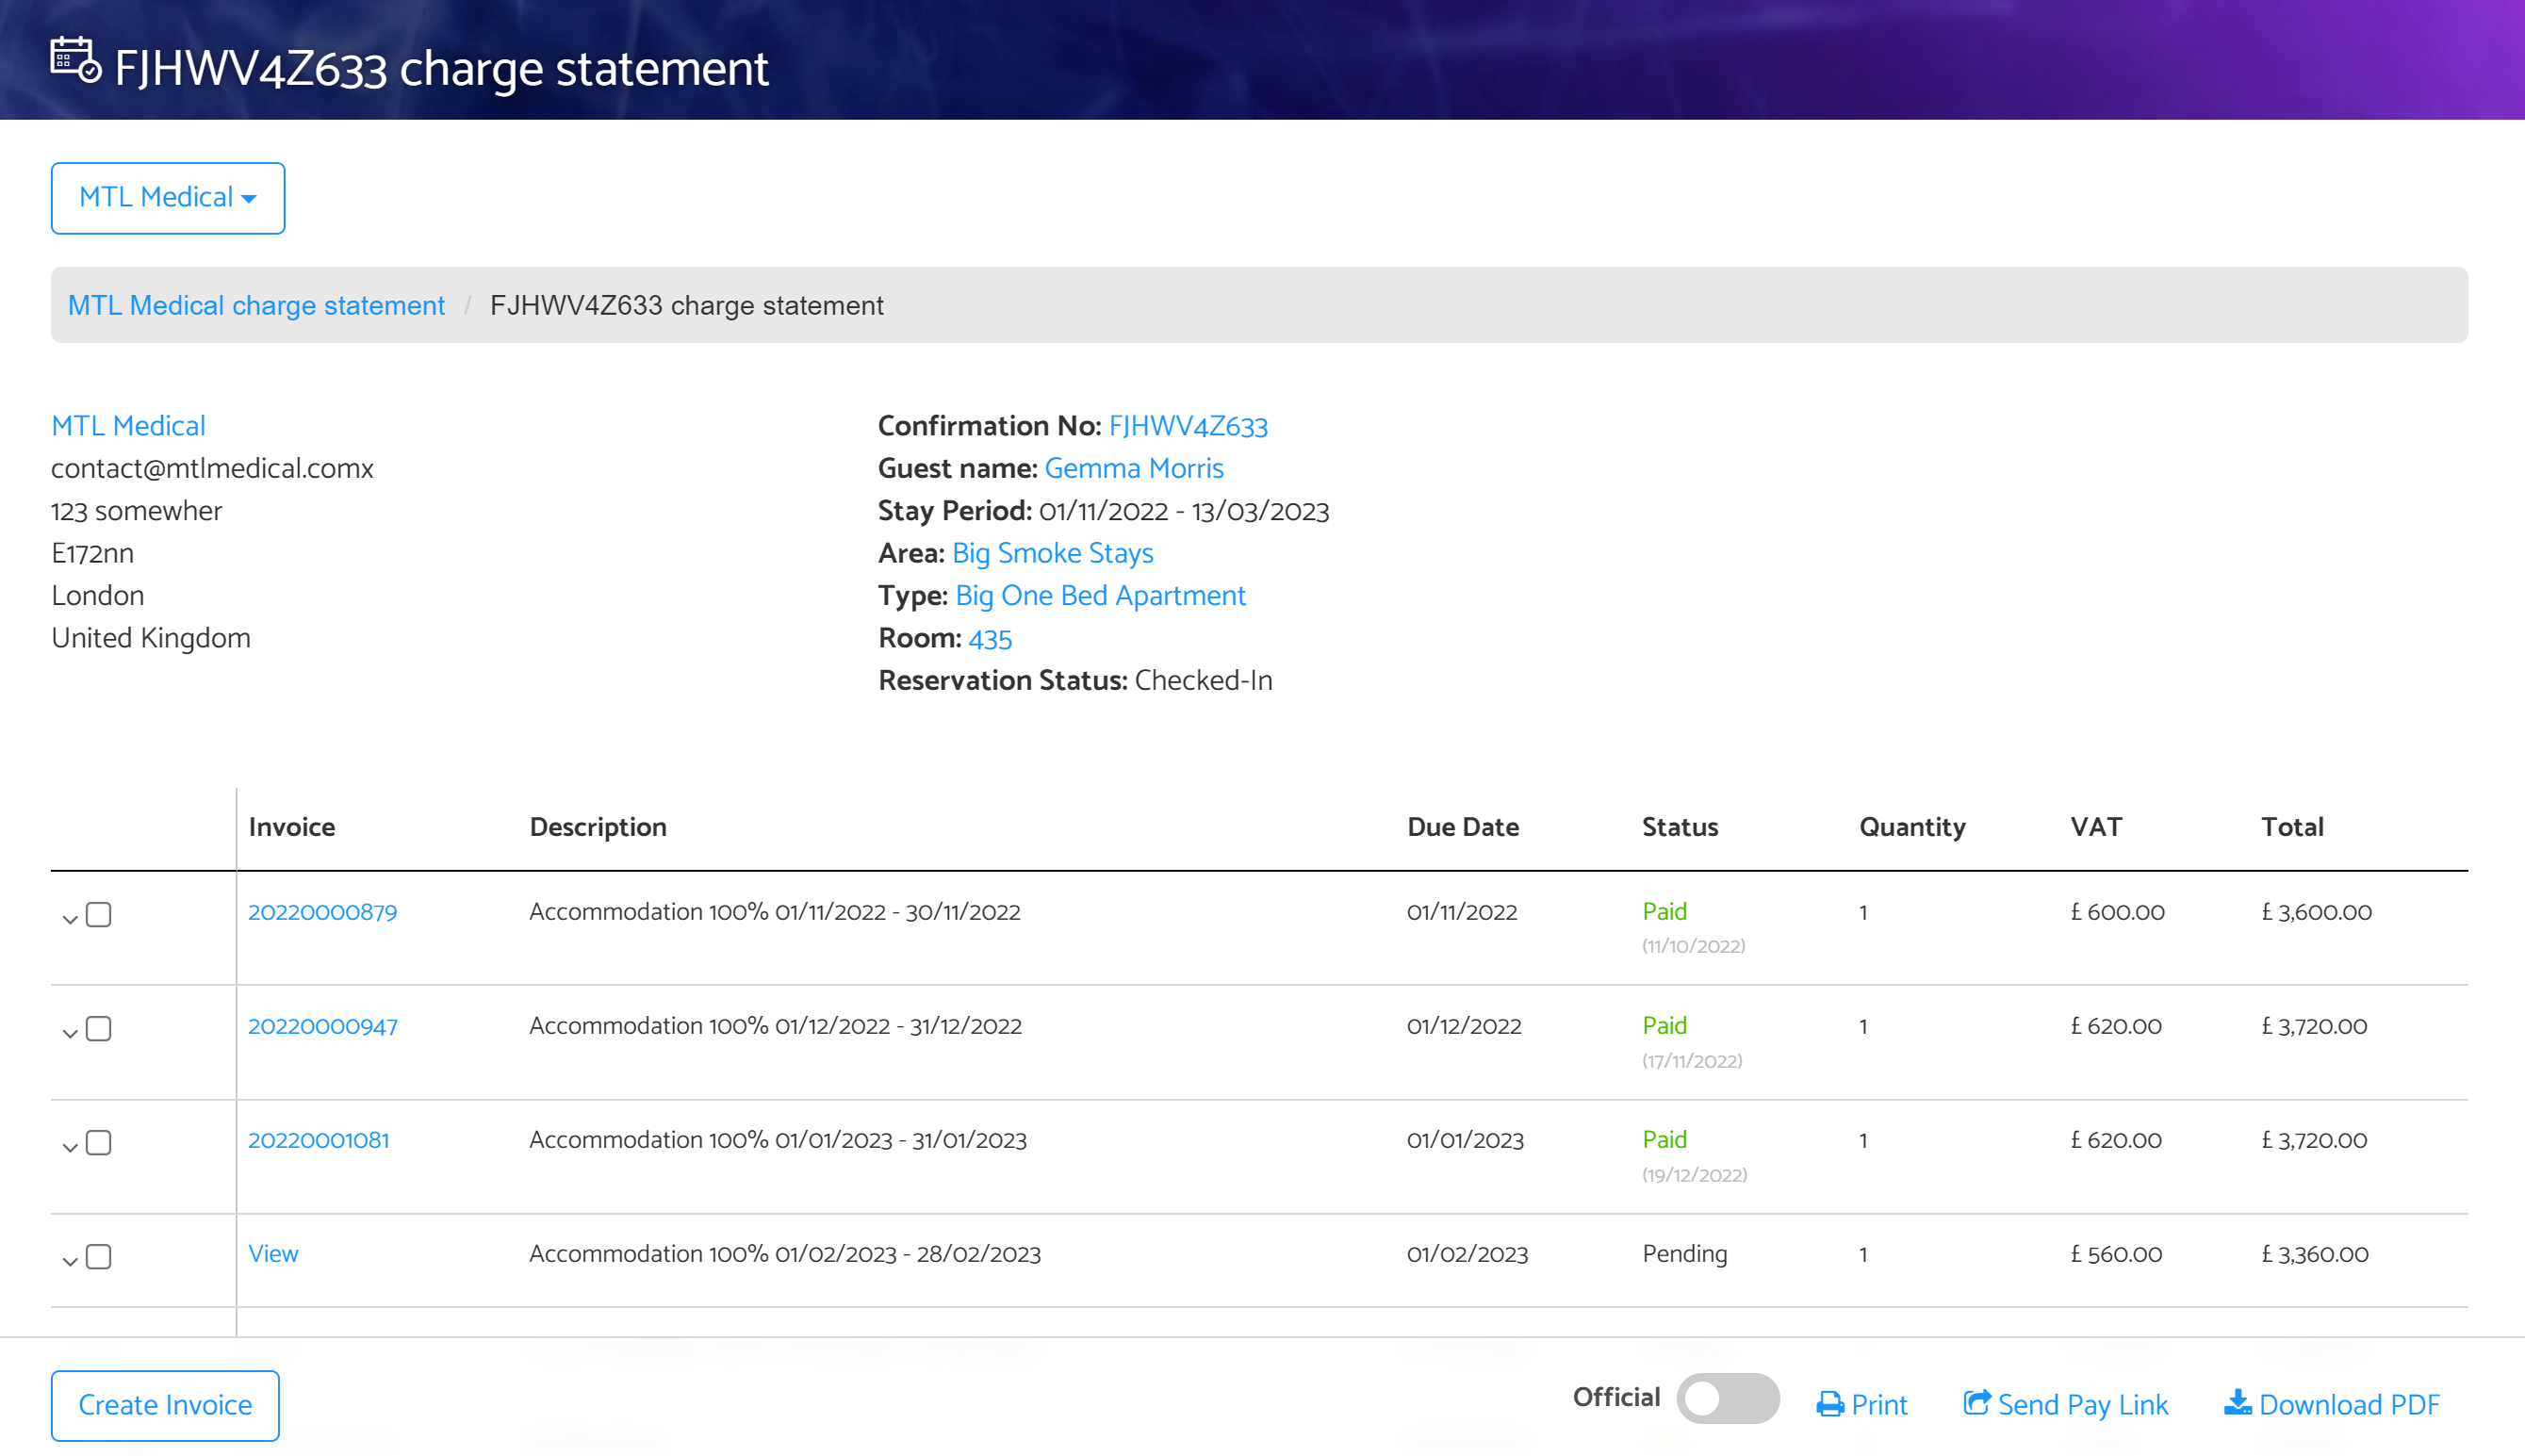Click the VAT amount £ 560.00
The image size is (2525, 1456).
(2116, 1254)
